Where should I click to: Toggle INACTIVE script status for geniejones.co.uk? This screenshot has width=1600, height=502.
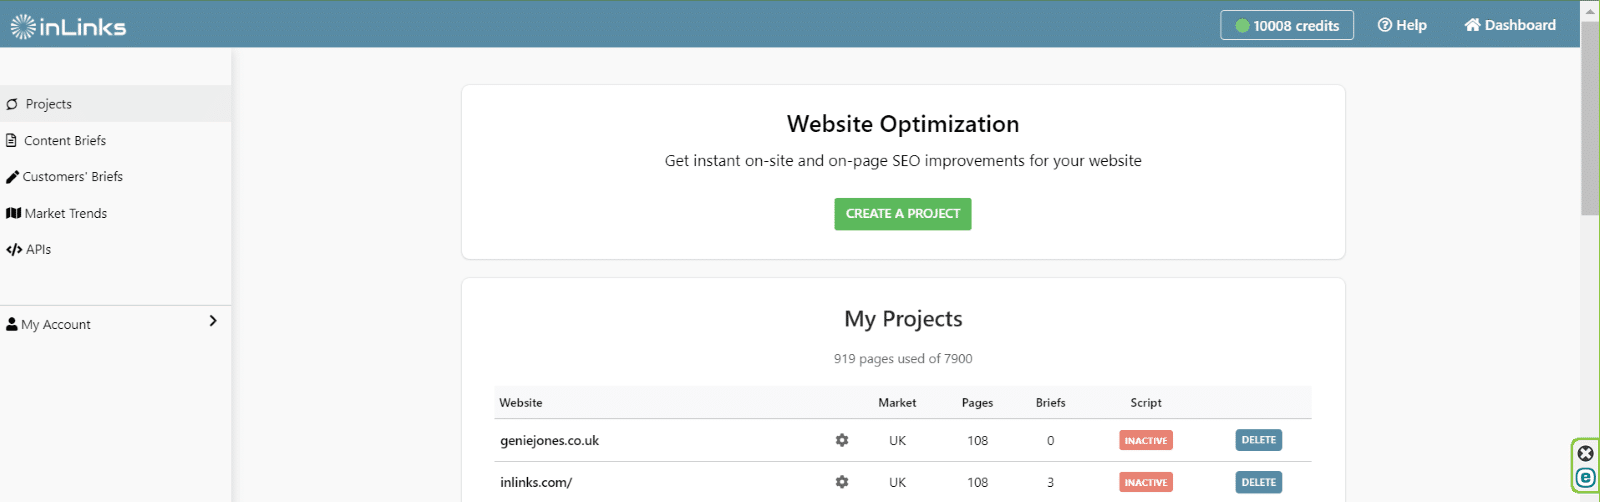[x=1146, y=440]
